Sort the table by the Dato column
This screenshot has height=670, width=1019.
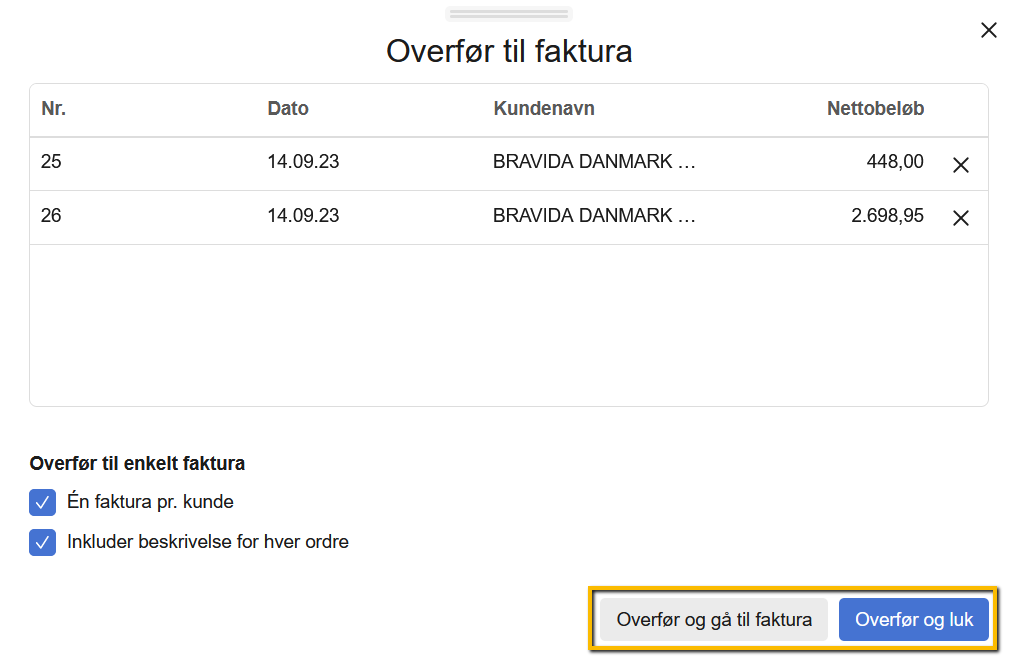tap(288, 109)
